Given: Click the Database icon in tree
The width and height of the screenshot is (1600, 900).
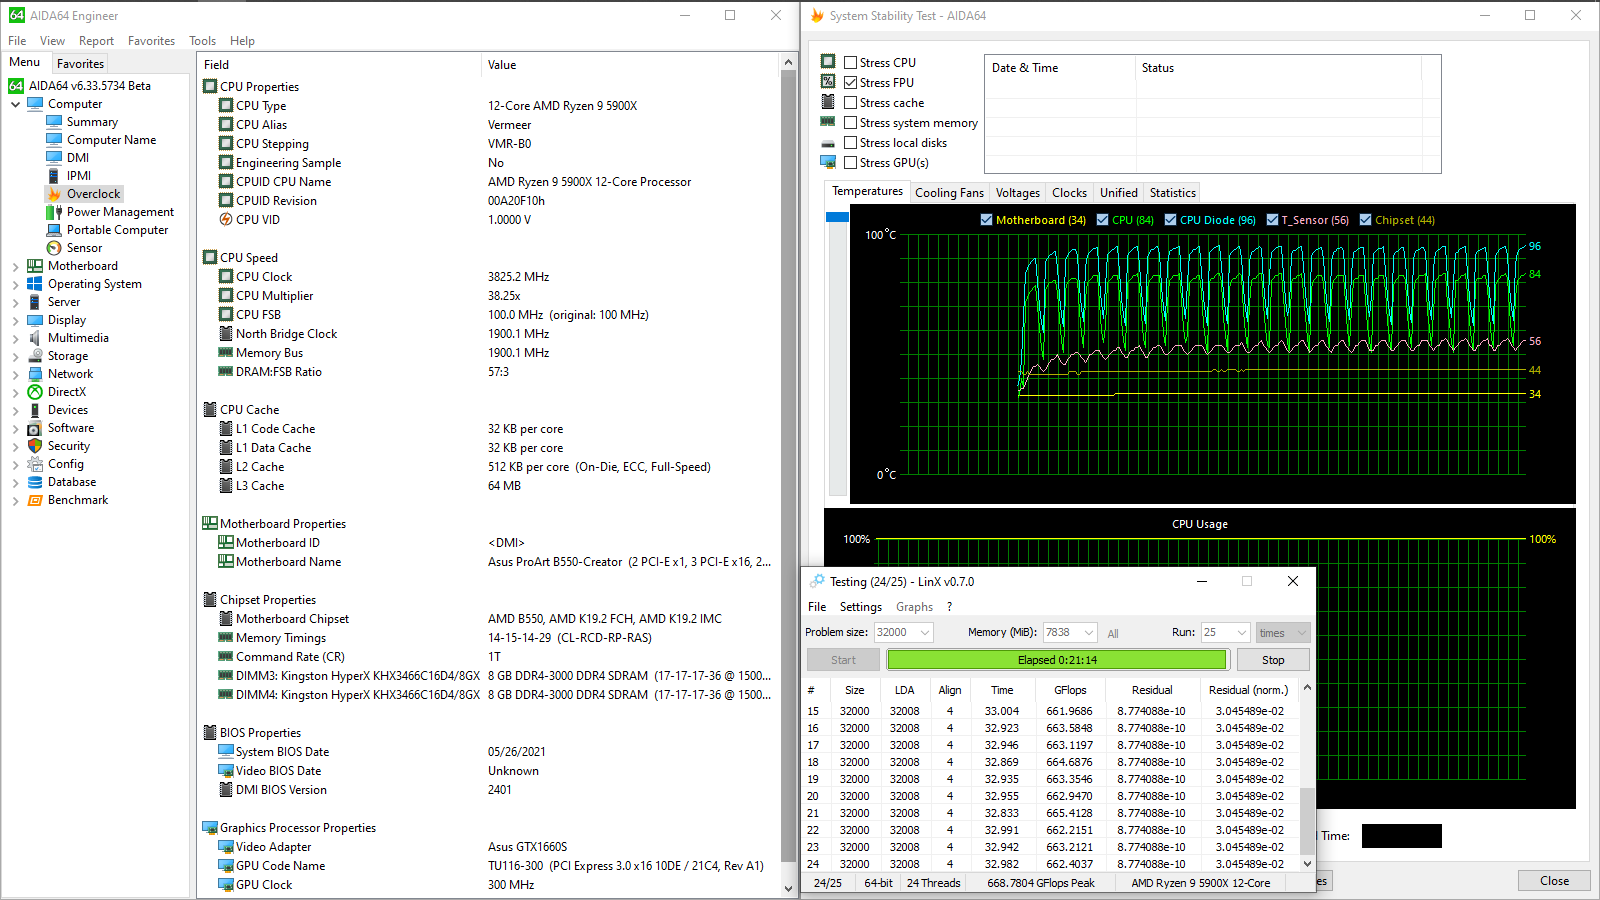Looking at the screenshot, I should 35,482.
